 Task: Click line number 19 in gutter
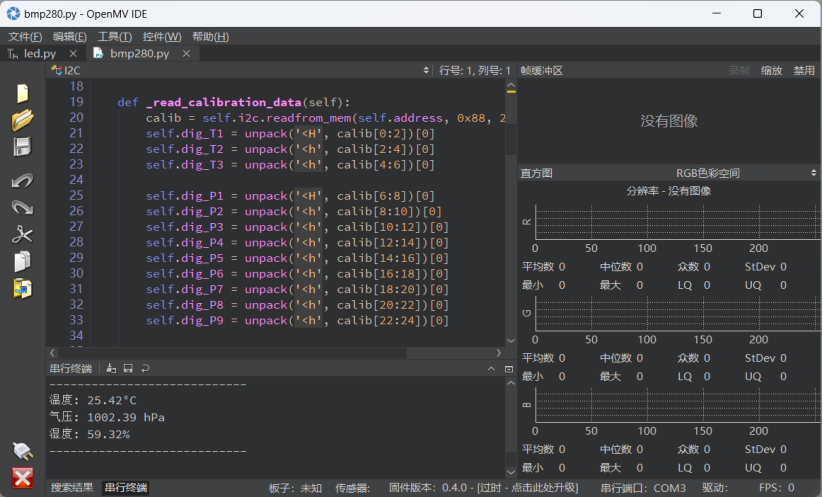pyautogui.click(x=77, y=102)
